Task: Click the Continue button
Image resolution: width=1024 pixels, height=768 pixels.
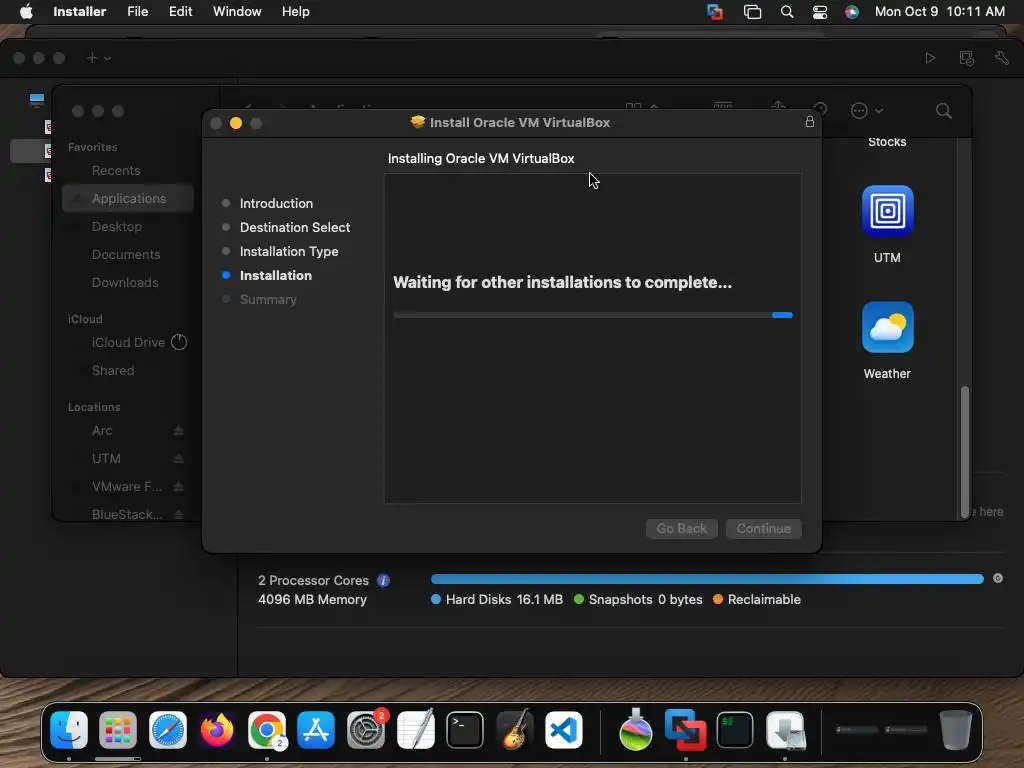Action: pyautogui.click(x=763, y=528)
